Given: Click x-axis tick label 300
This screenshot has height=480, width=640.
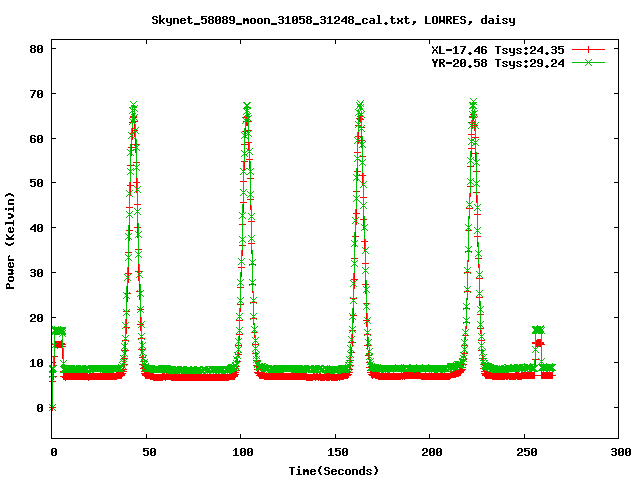Looking at the screenshot, I should pos(621,452).
